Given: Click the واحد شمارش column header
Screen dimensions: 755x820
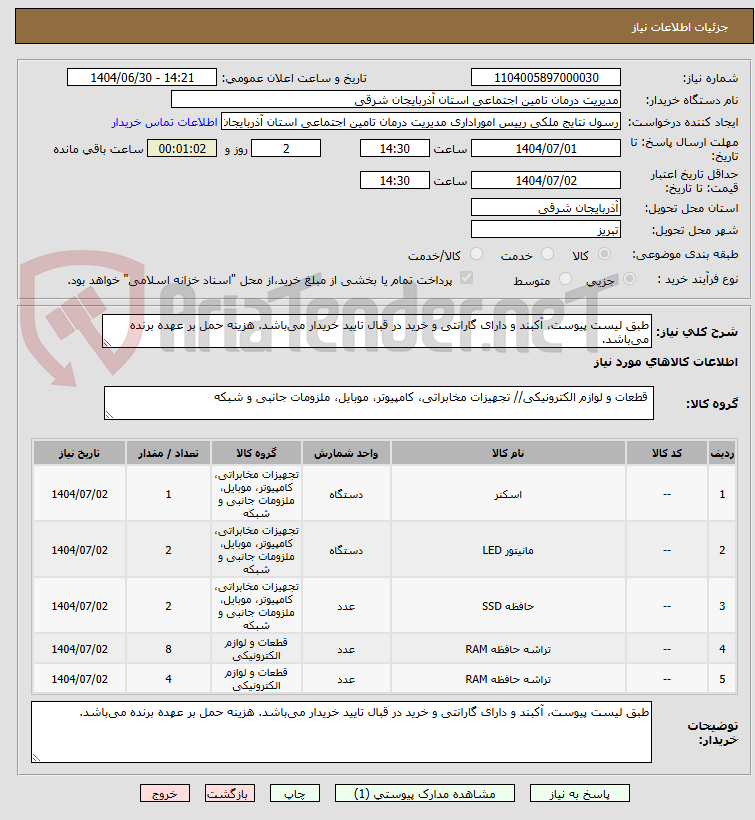Looking at the screenshot, I should (346, 453).
